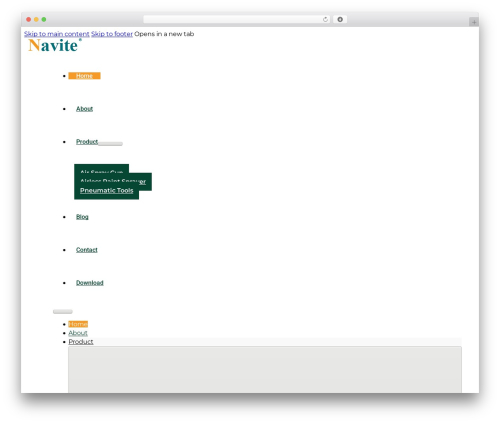The width and height of the screenshot is (500, 423).
Task: Maximize the window with green button
Action: point(44,20)
